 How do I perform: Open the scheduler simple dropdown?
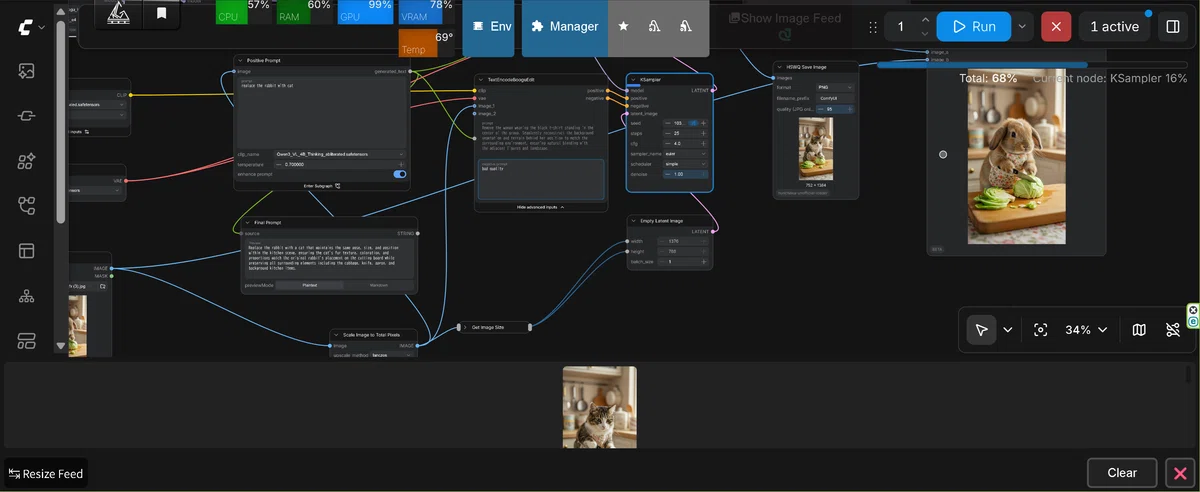pyautogui.click(x=684, y=164)
